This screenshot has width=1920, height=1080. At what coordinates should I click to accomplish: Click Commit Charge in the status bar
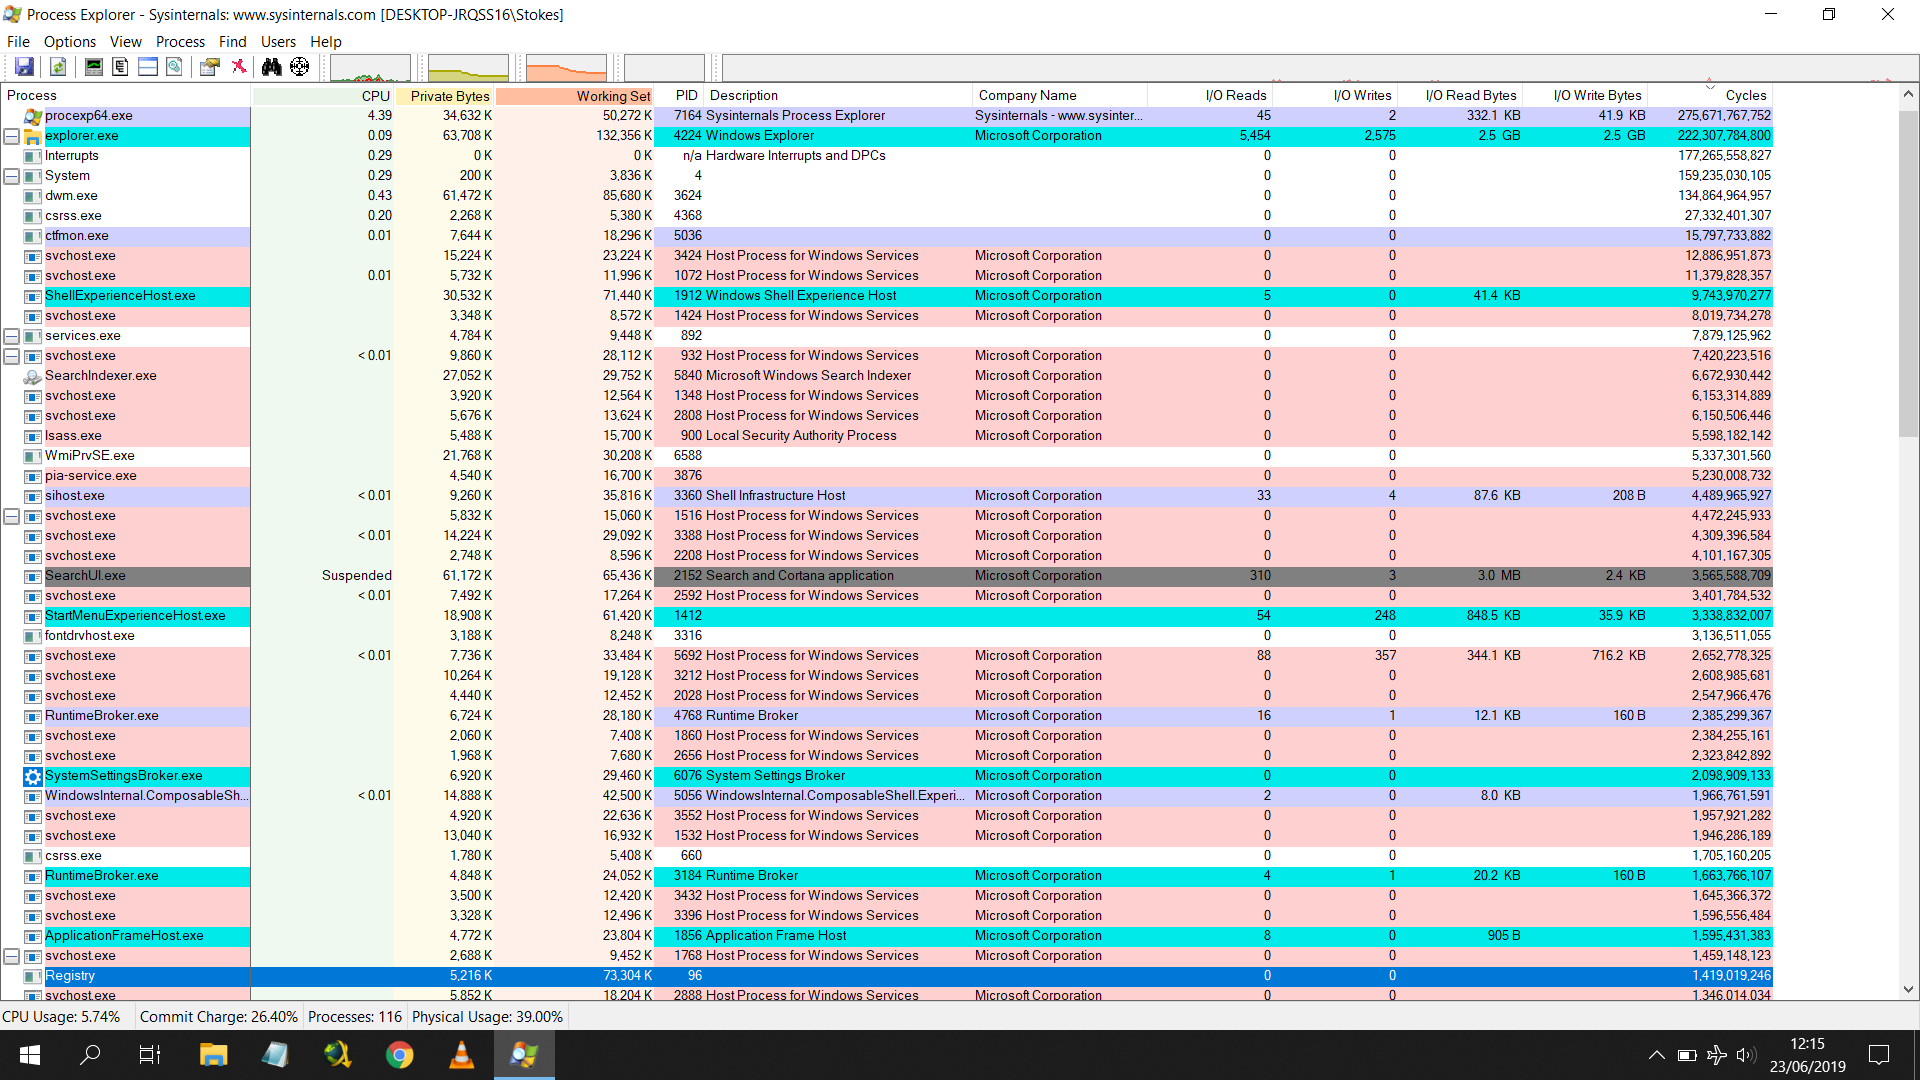[219, 1017]
